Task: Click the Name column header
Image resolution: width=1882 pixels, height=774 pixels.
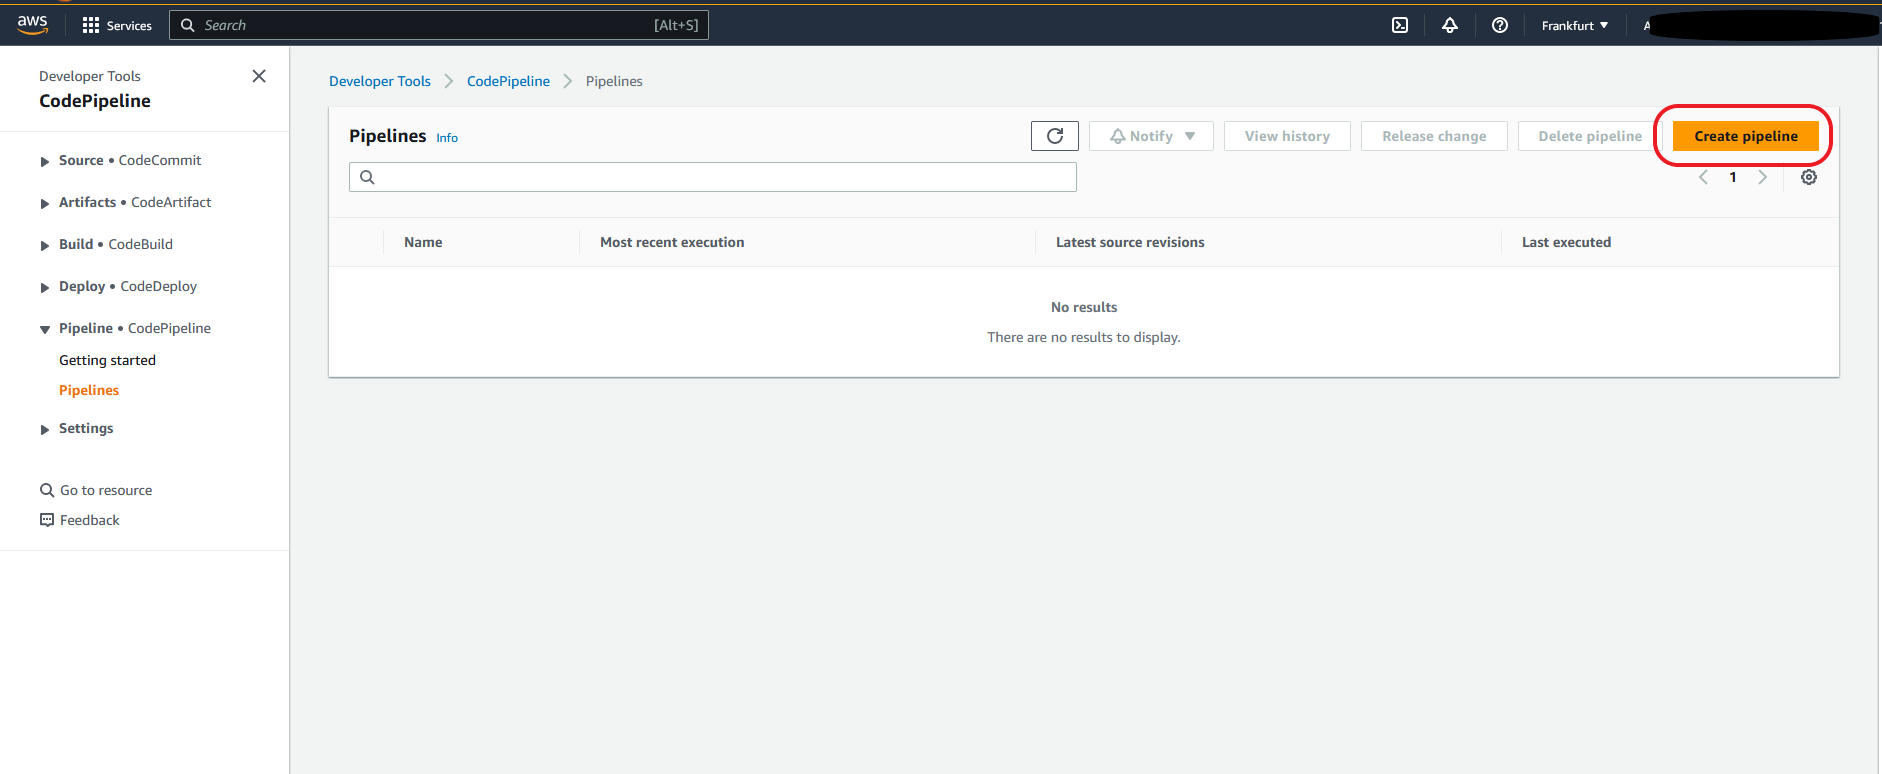Action: (423, 242)
